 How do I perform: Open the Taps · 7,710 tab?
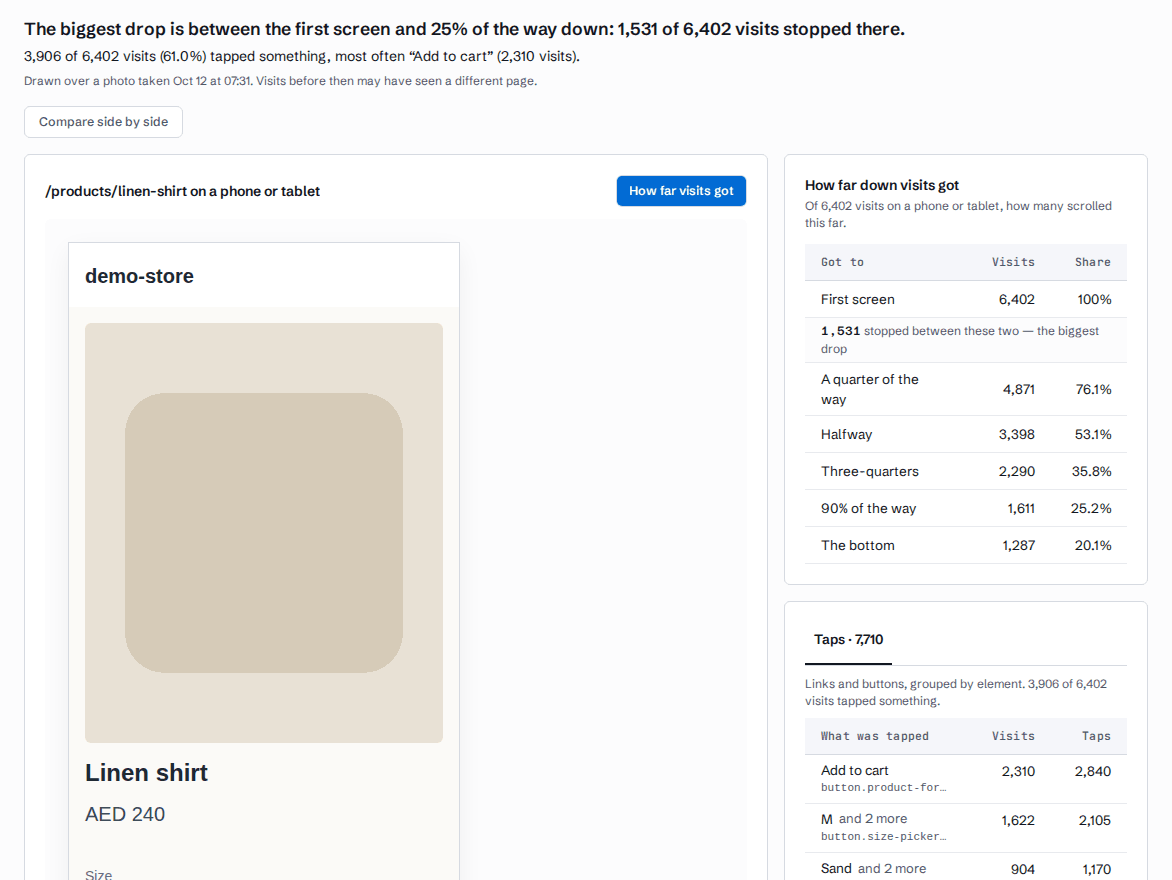pyautogui.click(x=848, y=640)
